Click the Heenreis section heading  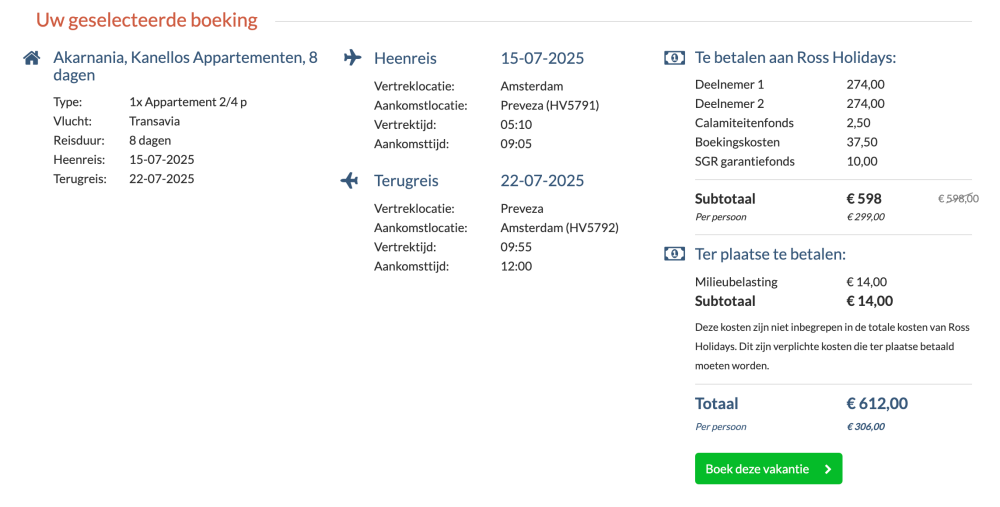point(405,58)
